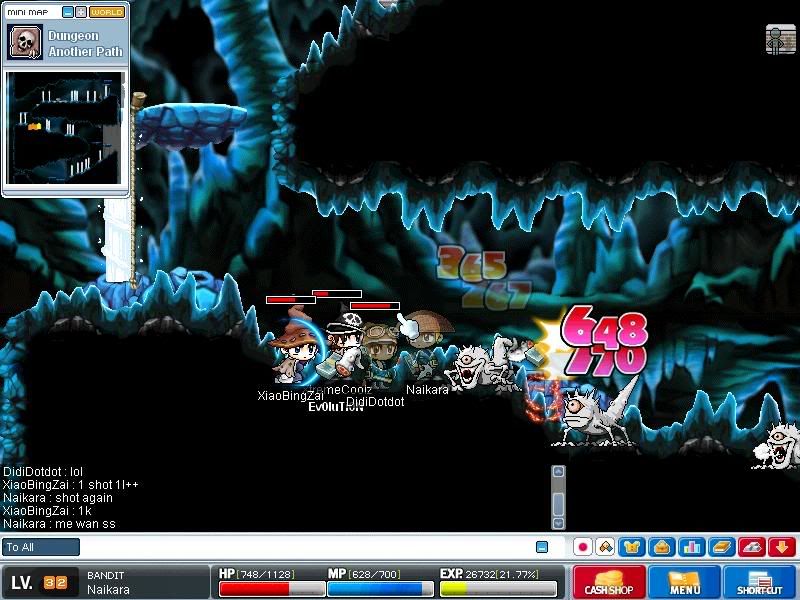Click the HP value 748/1128
This screenshot has width=800, height=600.
pos(266,574)
